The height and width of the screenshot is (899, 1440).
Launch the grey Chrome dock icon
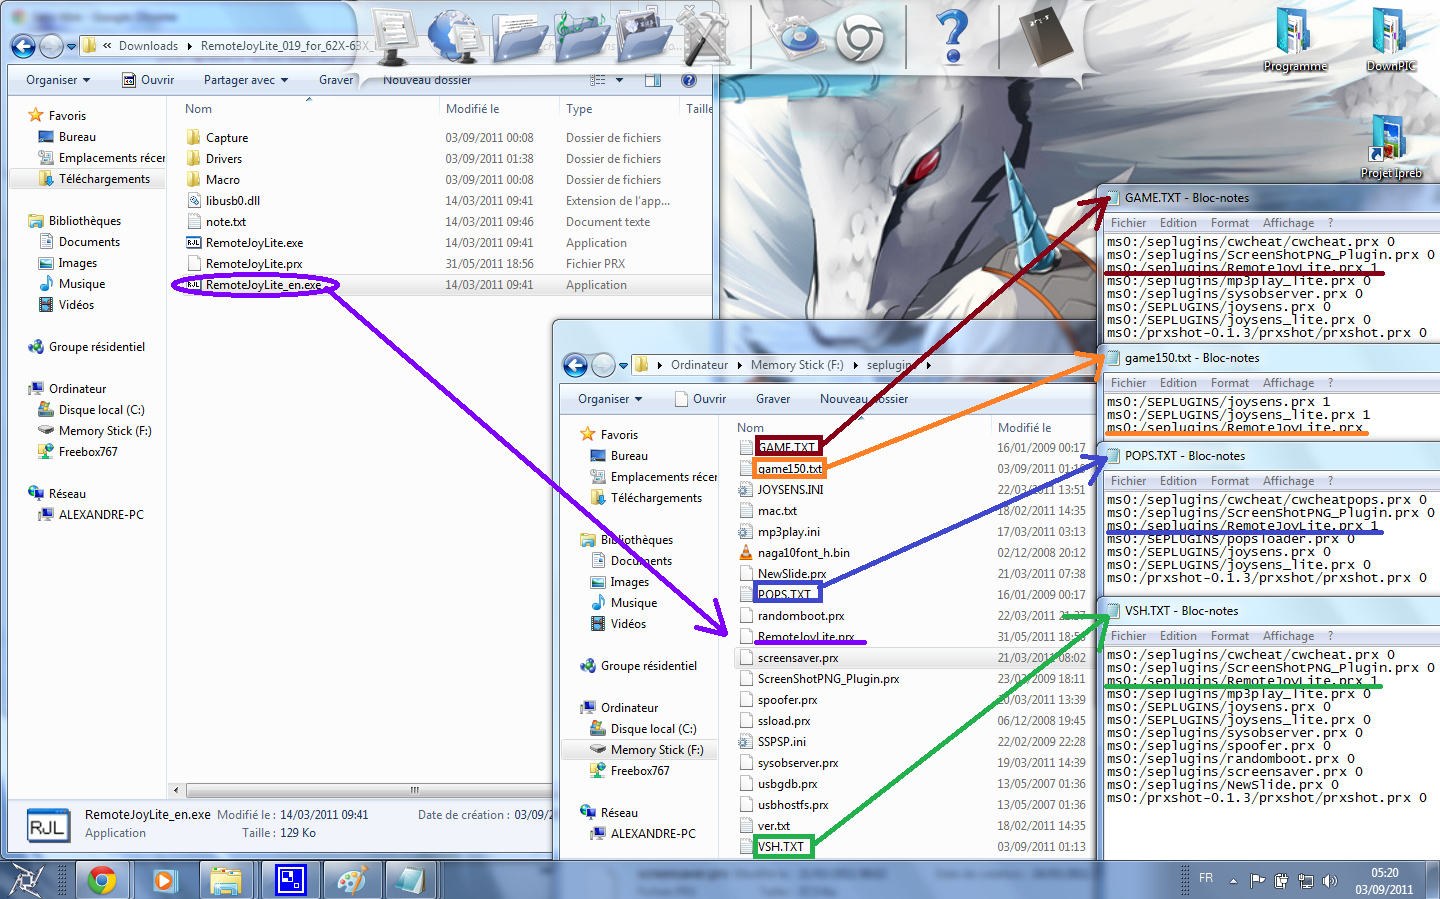click(859, 39)
